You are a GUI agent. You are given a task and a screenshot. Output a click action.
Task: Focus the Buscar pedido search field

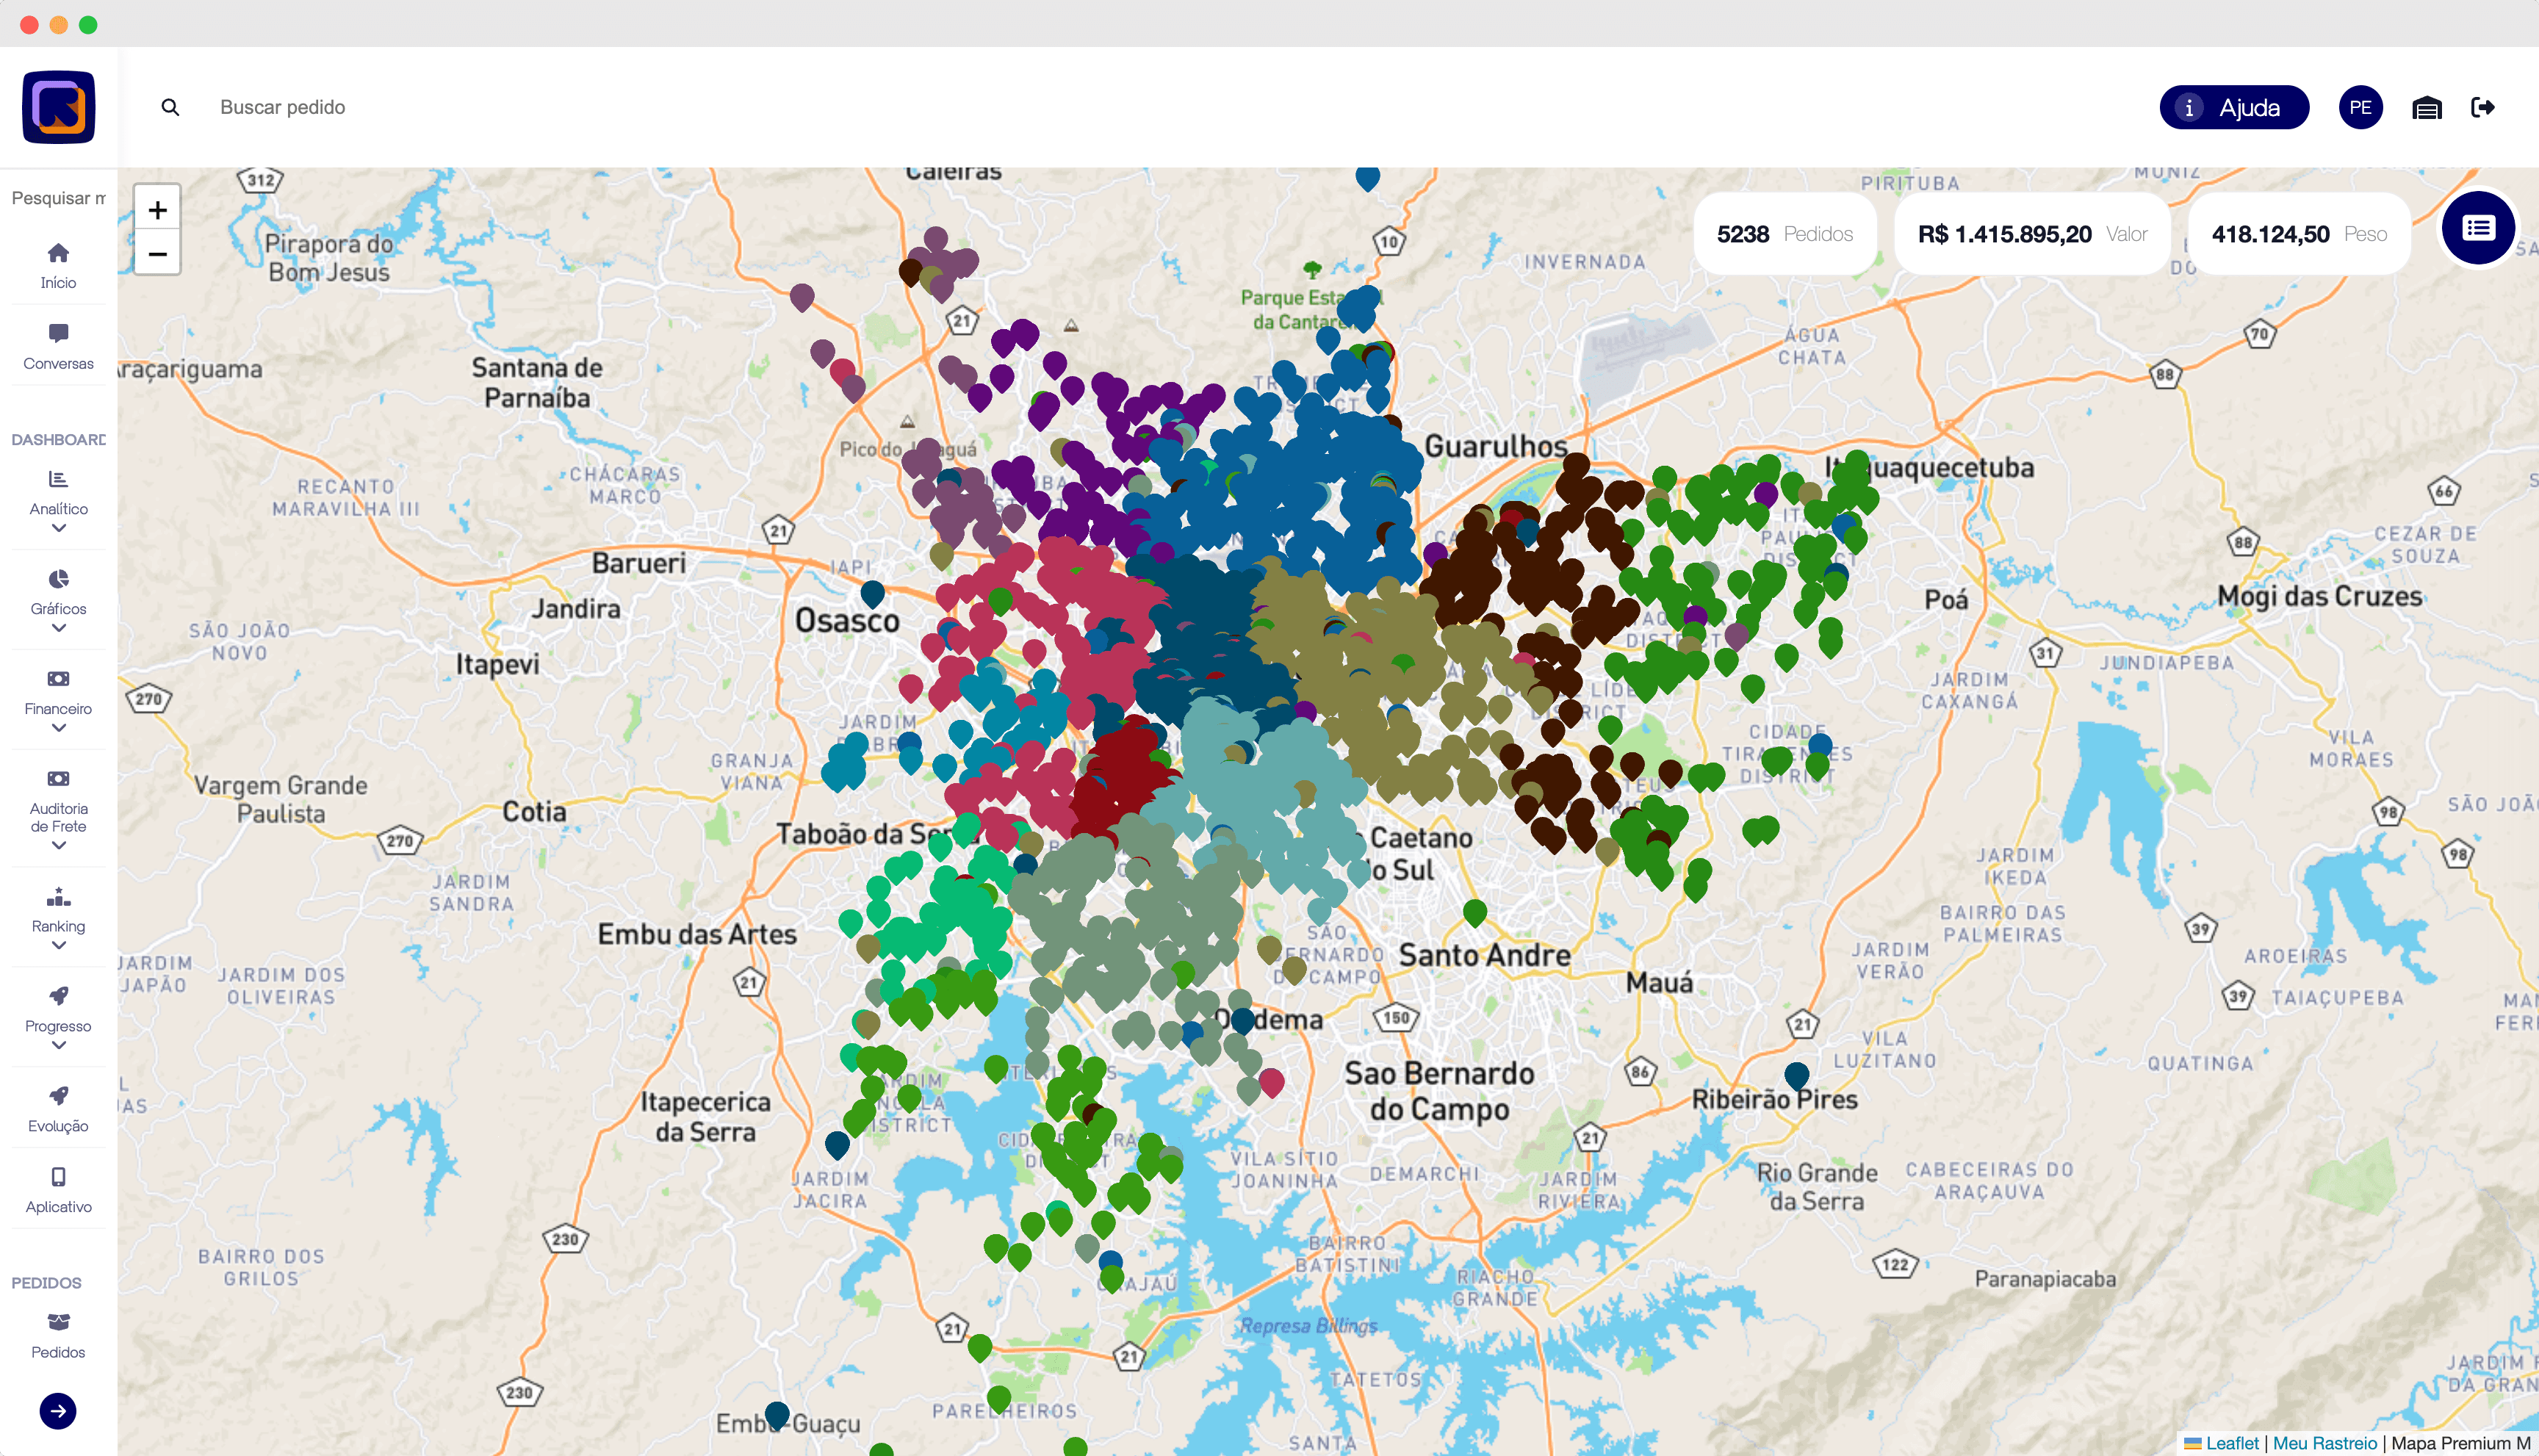[283, 107]
